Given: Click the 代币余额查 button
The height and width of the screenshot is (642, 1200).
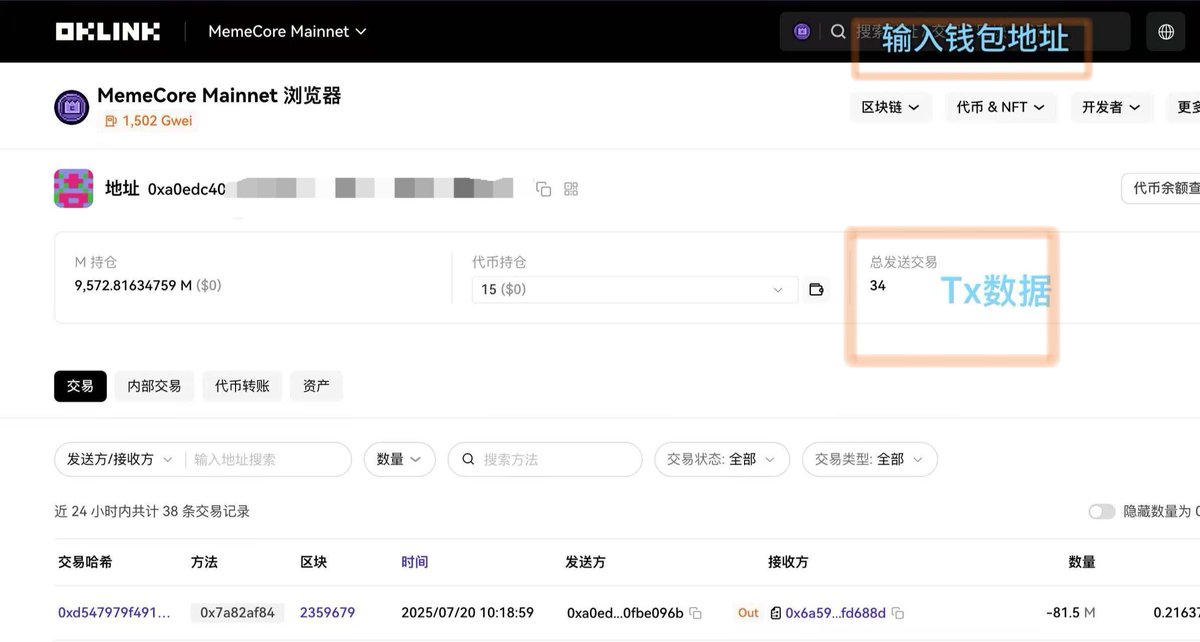Looking at the screenshot, I should coord(1161,188).
